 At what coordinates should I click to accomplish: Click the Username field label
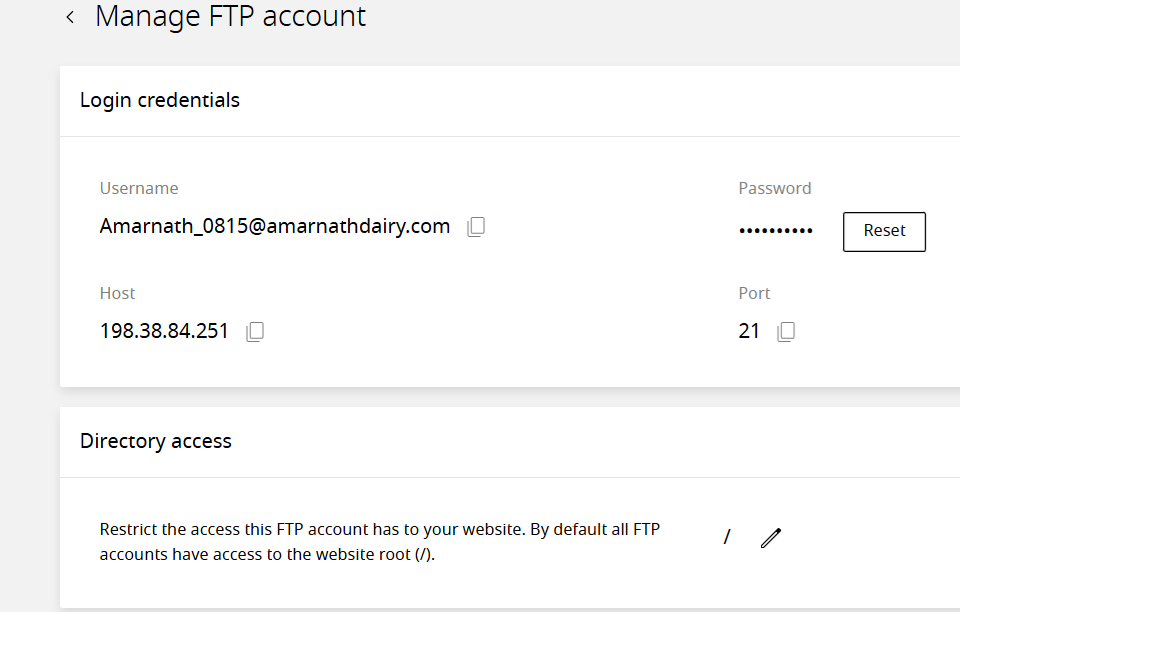[139, 188]
